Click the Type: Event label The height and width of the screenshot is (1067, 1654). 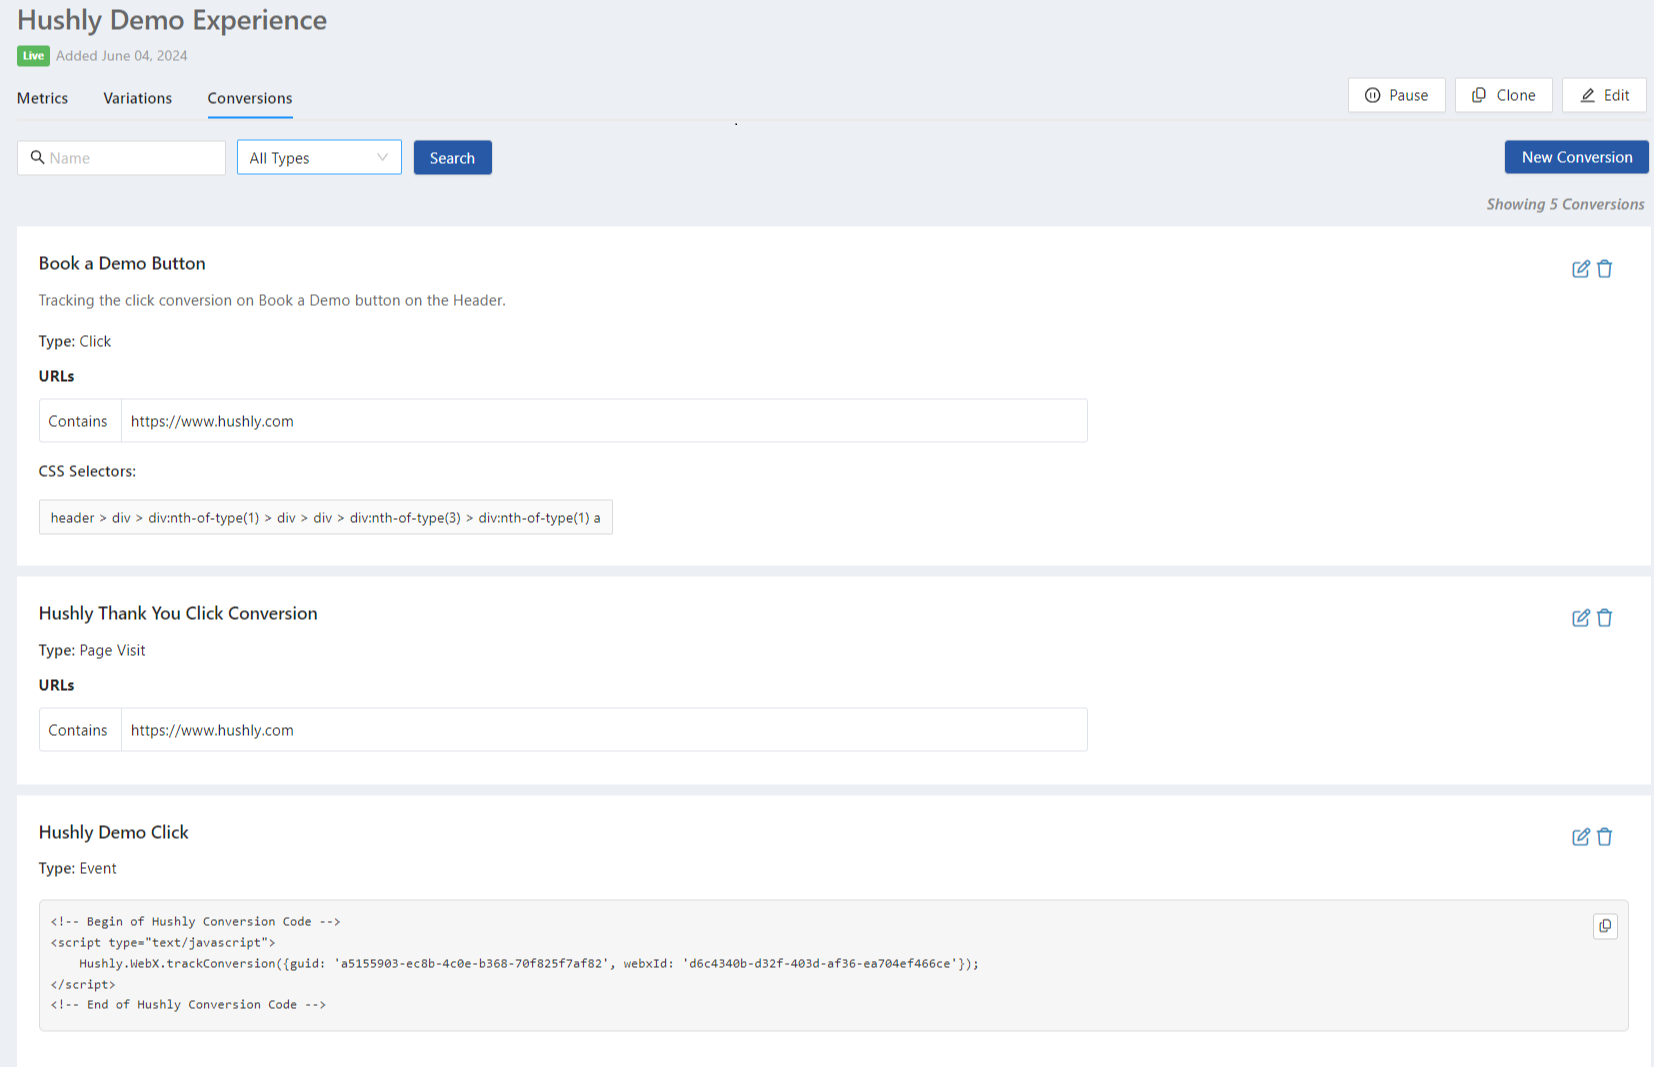point(78,868)
